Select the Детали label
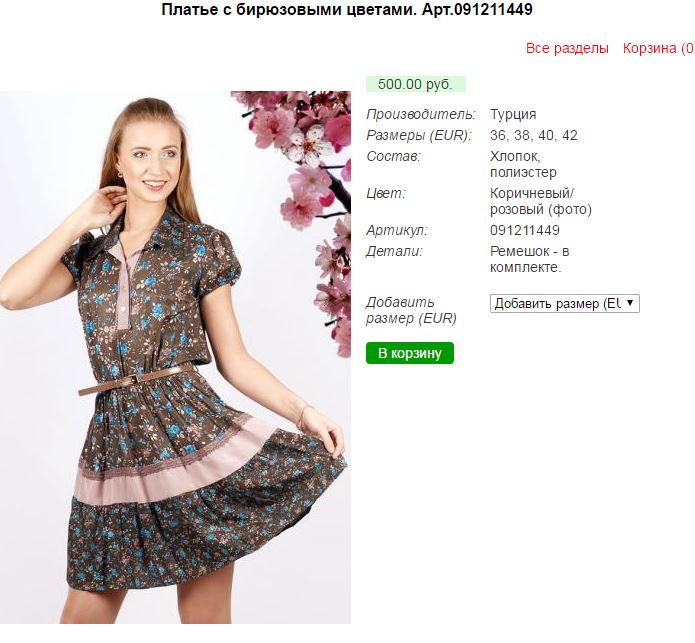The width and height of the screenshot is (695, 643). [394, 252]
